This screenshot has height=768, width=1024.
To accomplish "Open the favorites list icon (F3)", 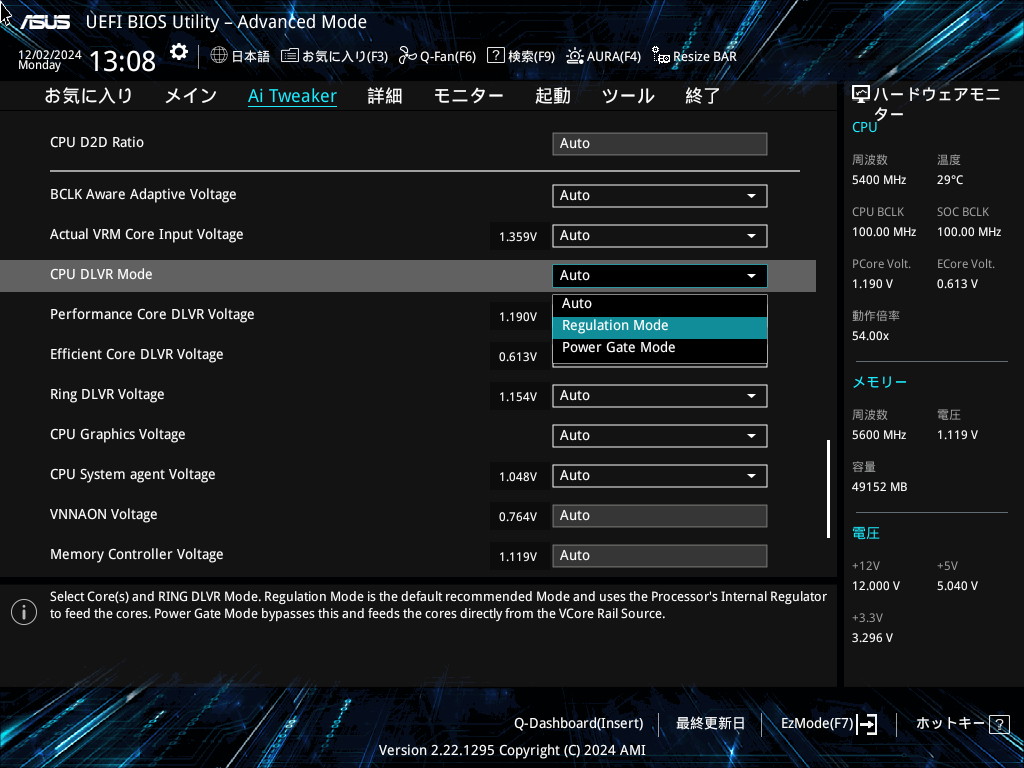I will tap(290, 56).
